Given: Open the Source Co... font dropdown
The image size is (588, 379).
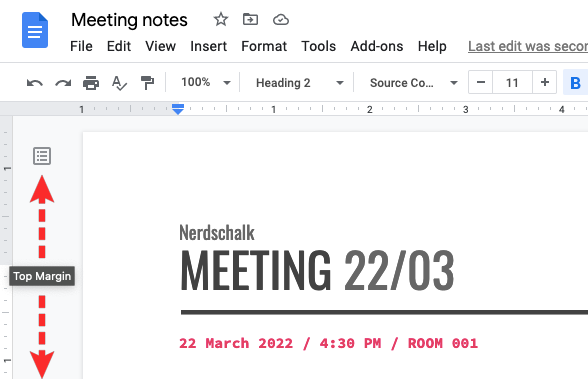Looking at the screenshot, I should [413, 83].
